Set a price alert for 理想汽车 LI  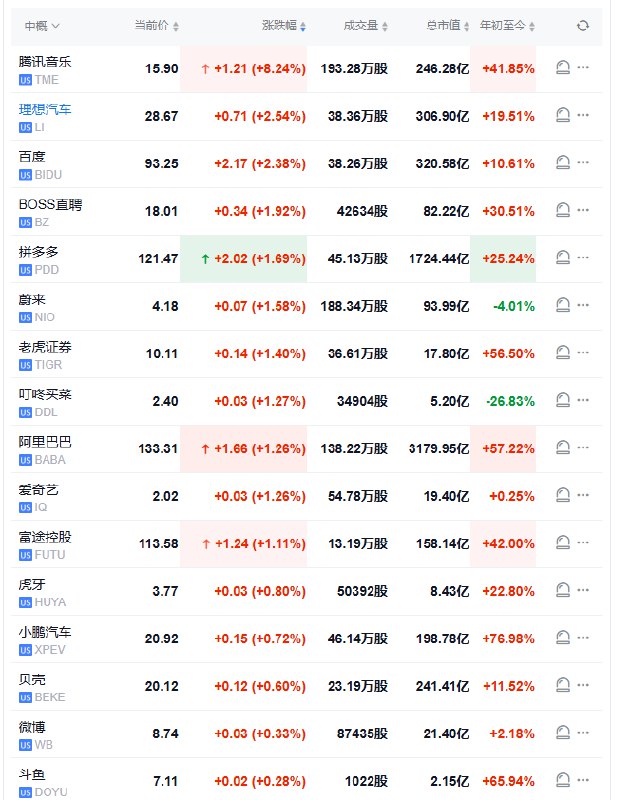pyautogui.click(x=563, y=115)
